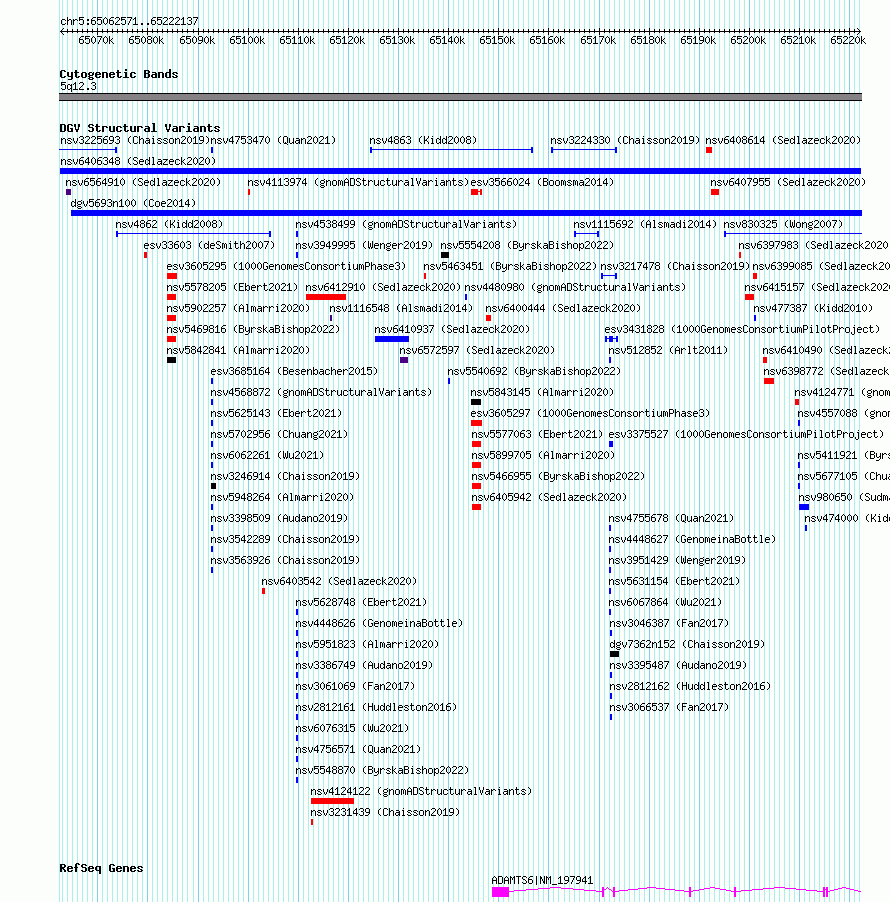Select nsv3231439 (Chaisson2019) label
The width and height of the screenshot is (890, 902).
[385, 813]
